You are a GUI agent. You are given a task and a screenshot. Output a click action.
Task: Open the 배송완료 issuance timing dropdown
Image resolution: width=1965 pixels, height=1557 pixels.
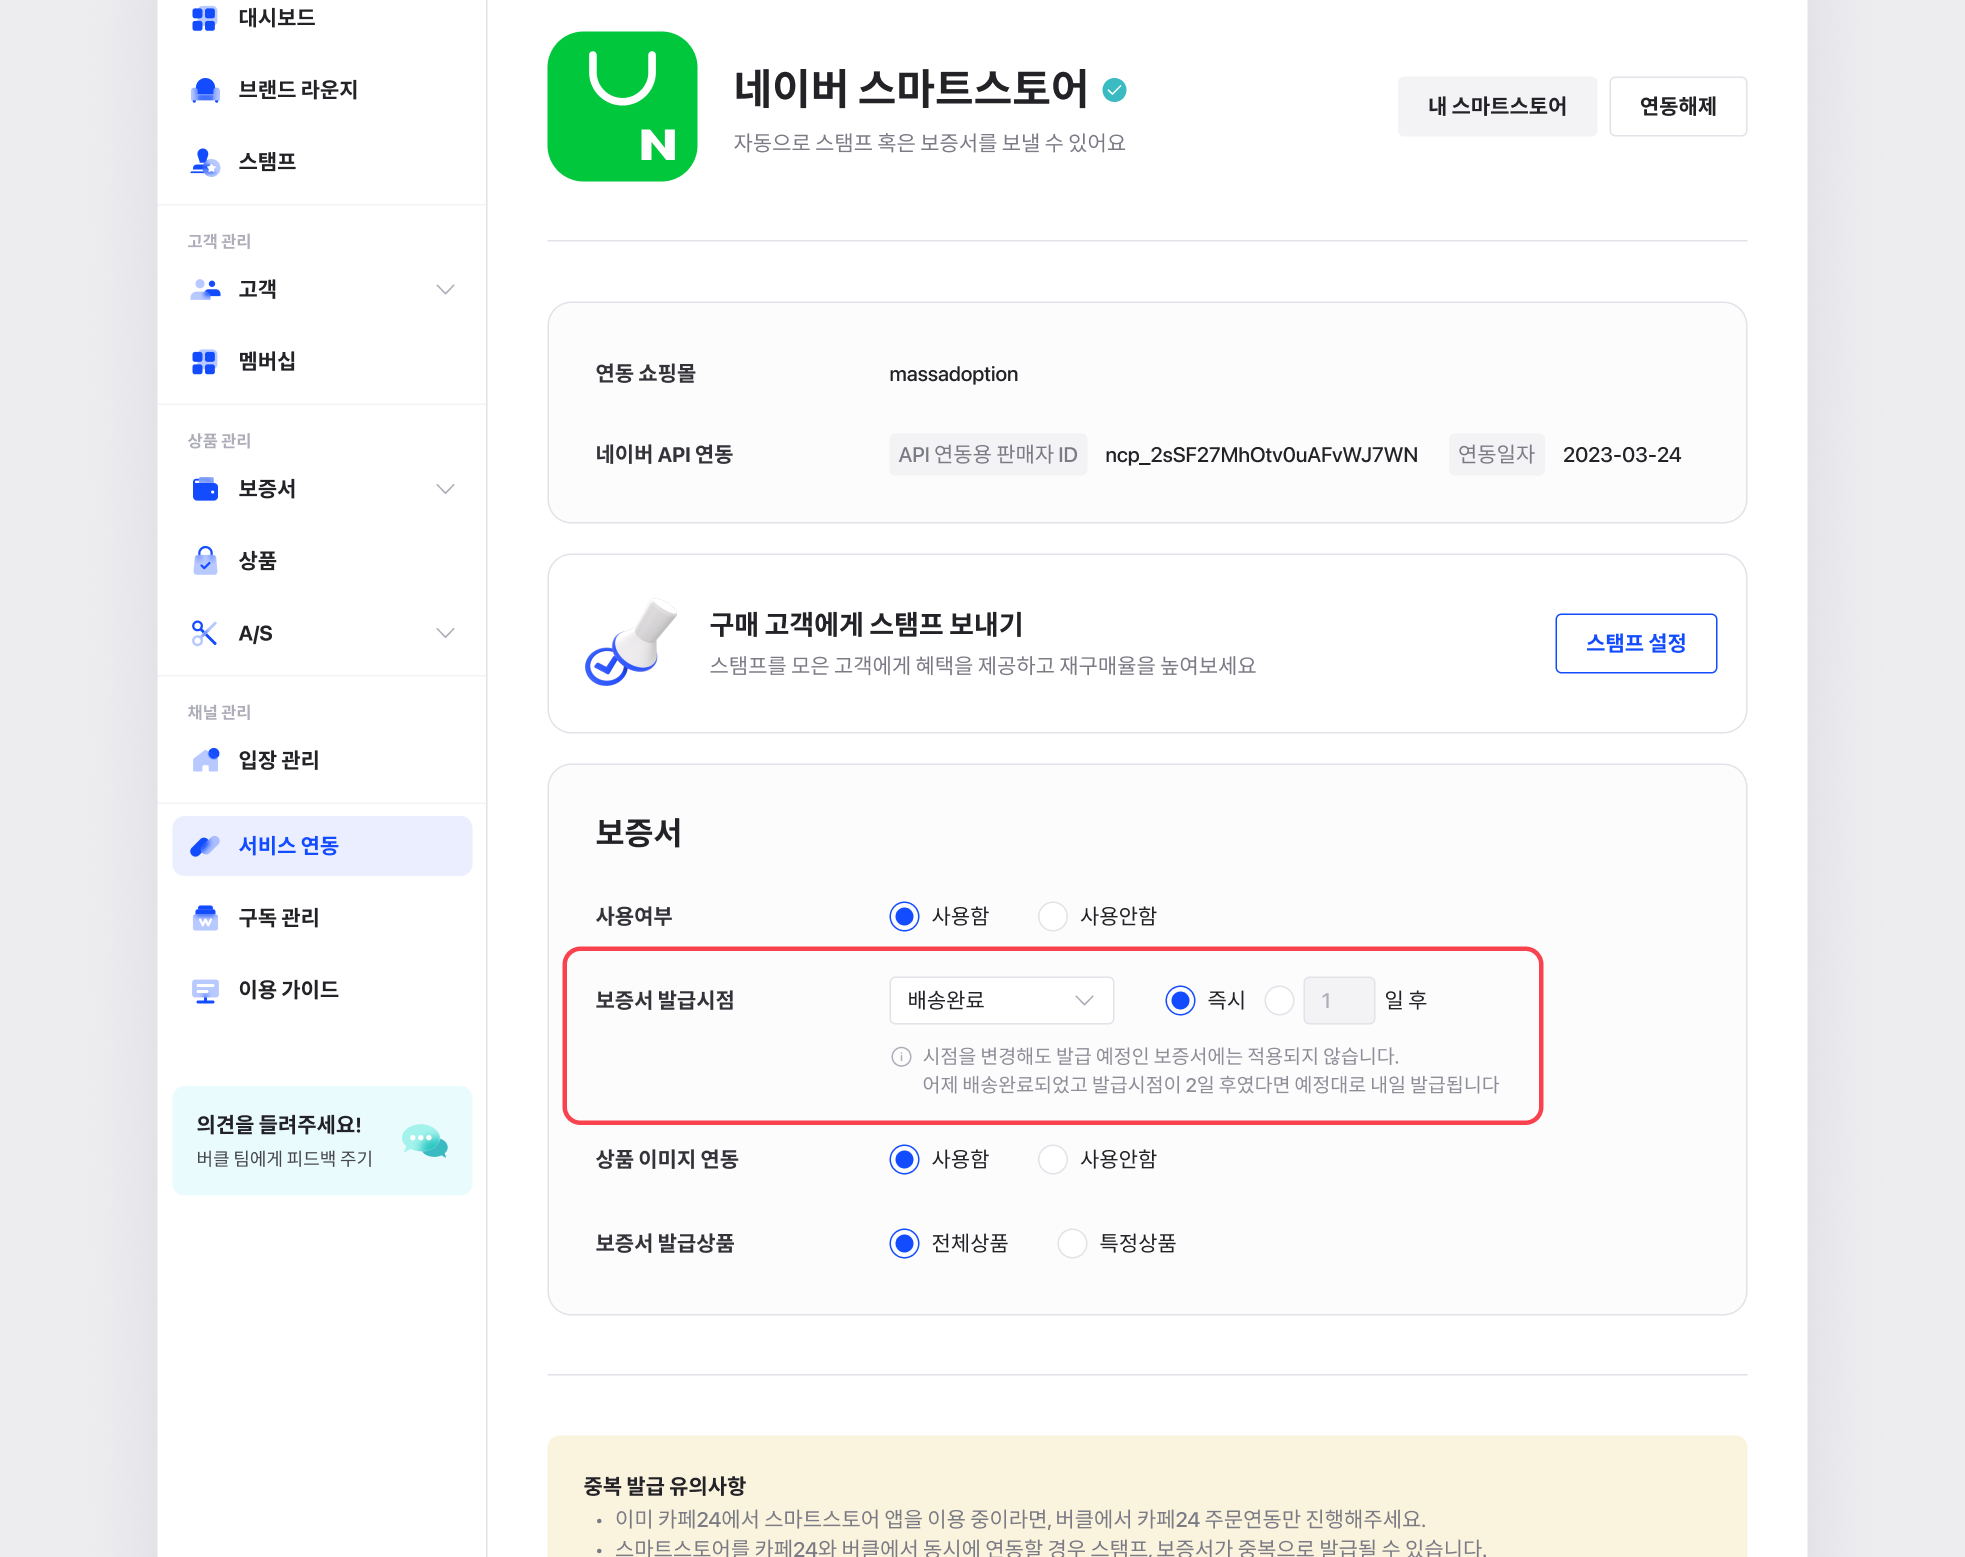coord(1001,1000)
